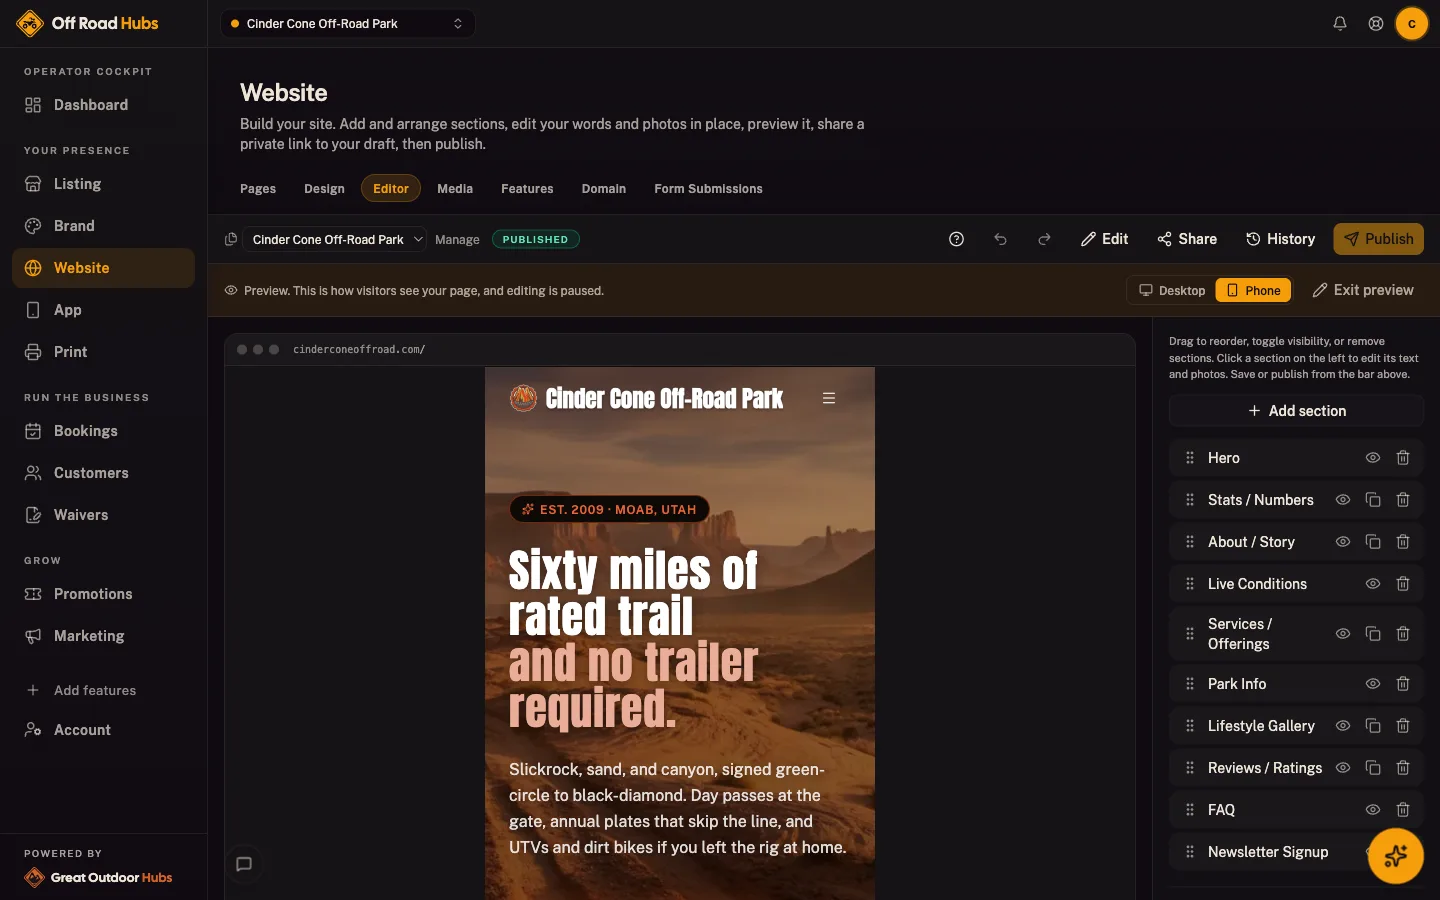Screen dimensions: 1440x900
Task: Open Waivers page
Action: point(103,515)
